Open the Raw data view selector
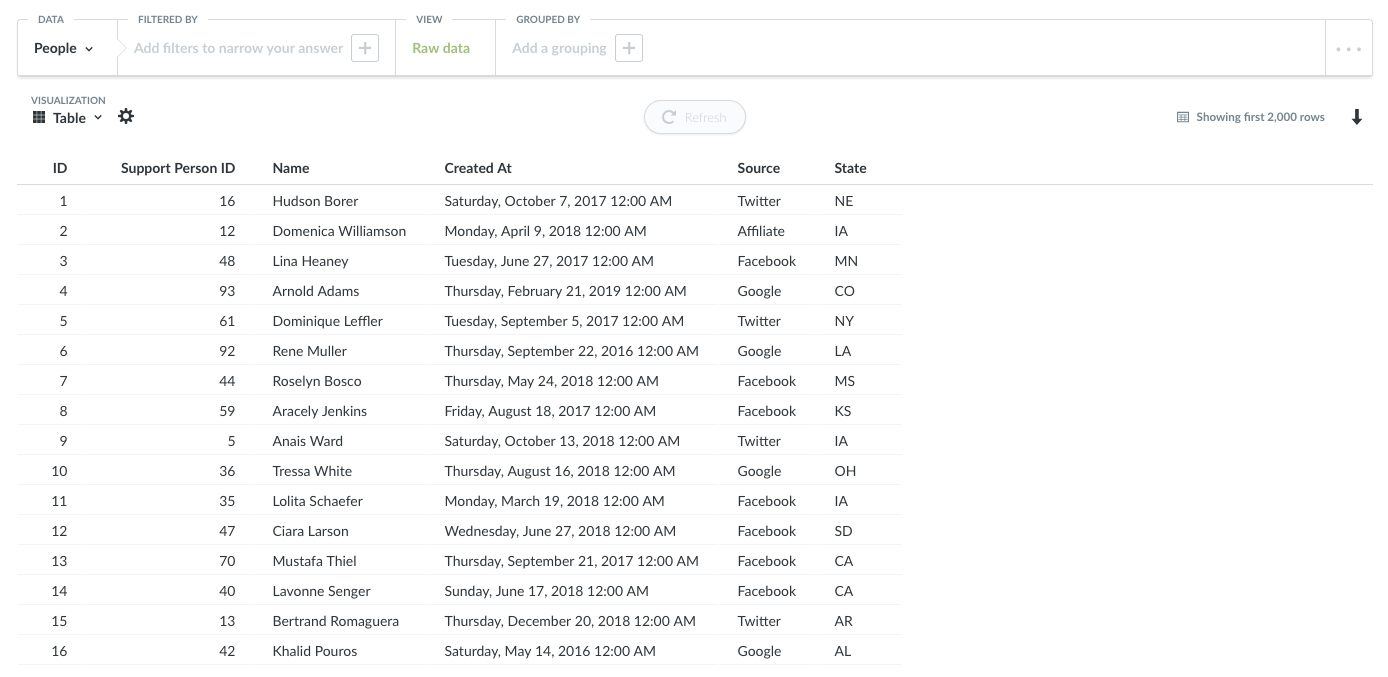Image resolution: width=1388 pixels, height=677 pixels. [441, 48]
